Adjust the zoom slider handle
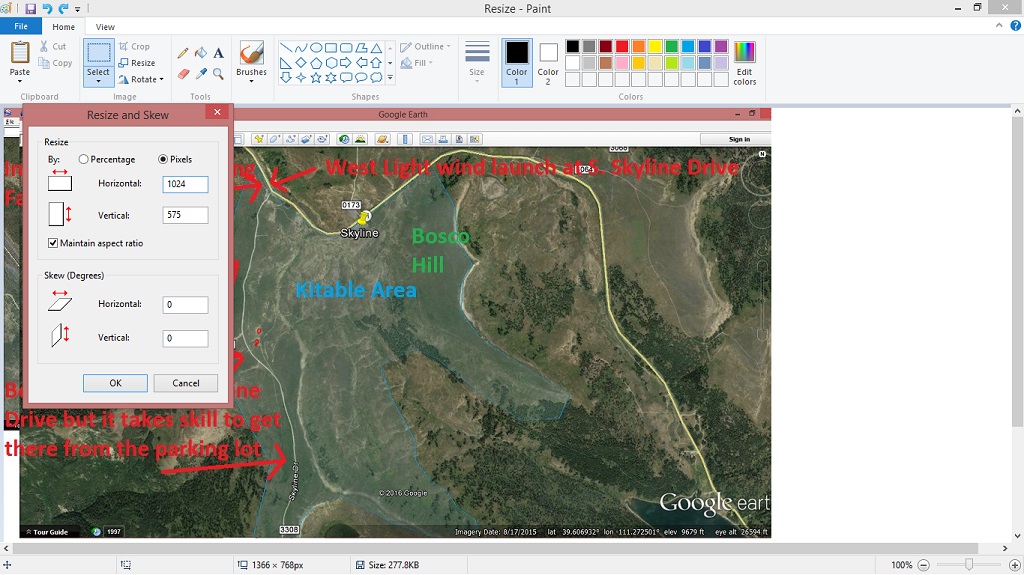 pyautogui.click(x=969, y=565)
